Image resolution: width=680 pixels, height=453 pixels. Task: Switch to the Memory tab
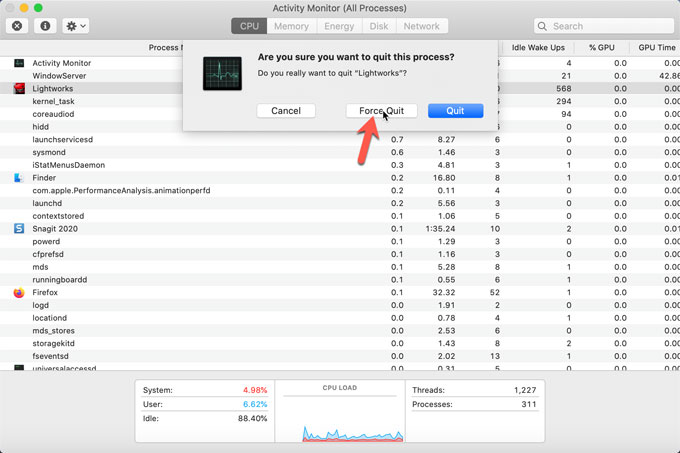[291, 26]
